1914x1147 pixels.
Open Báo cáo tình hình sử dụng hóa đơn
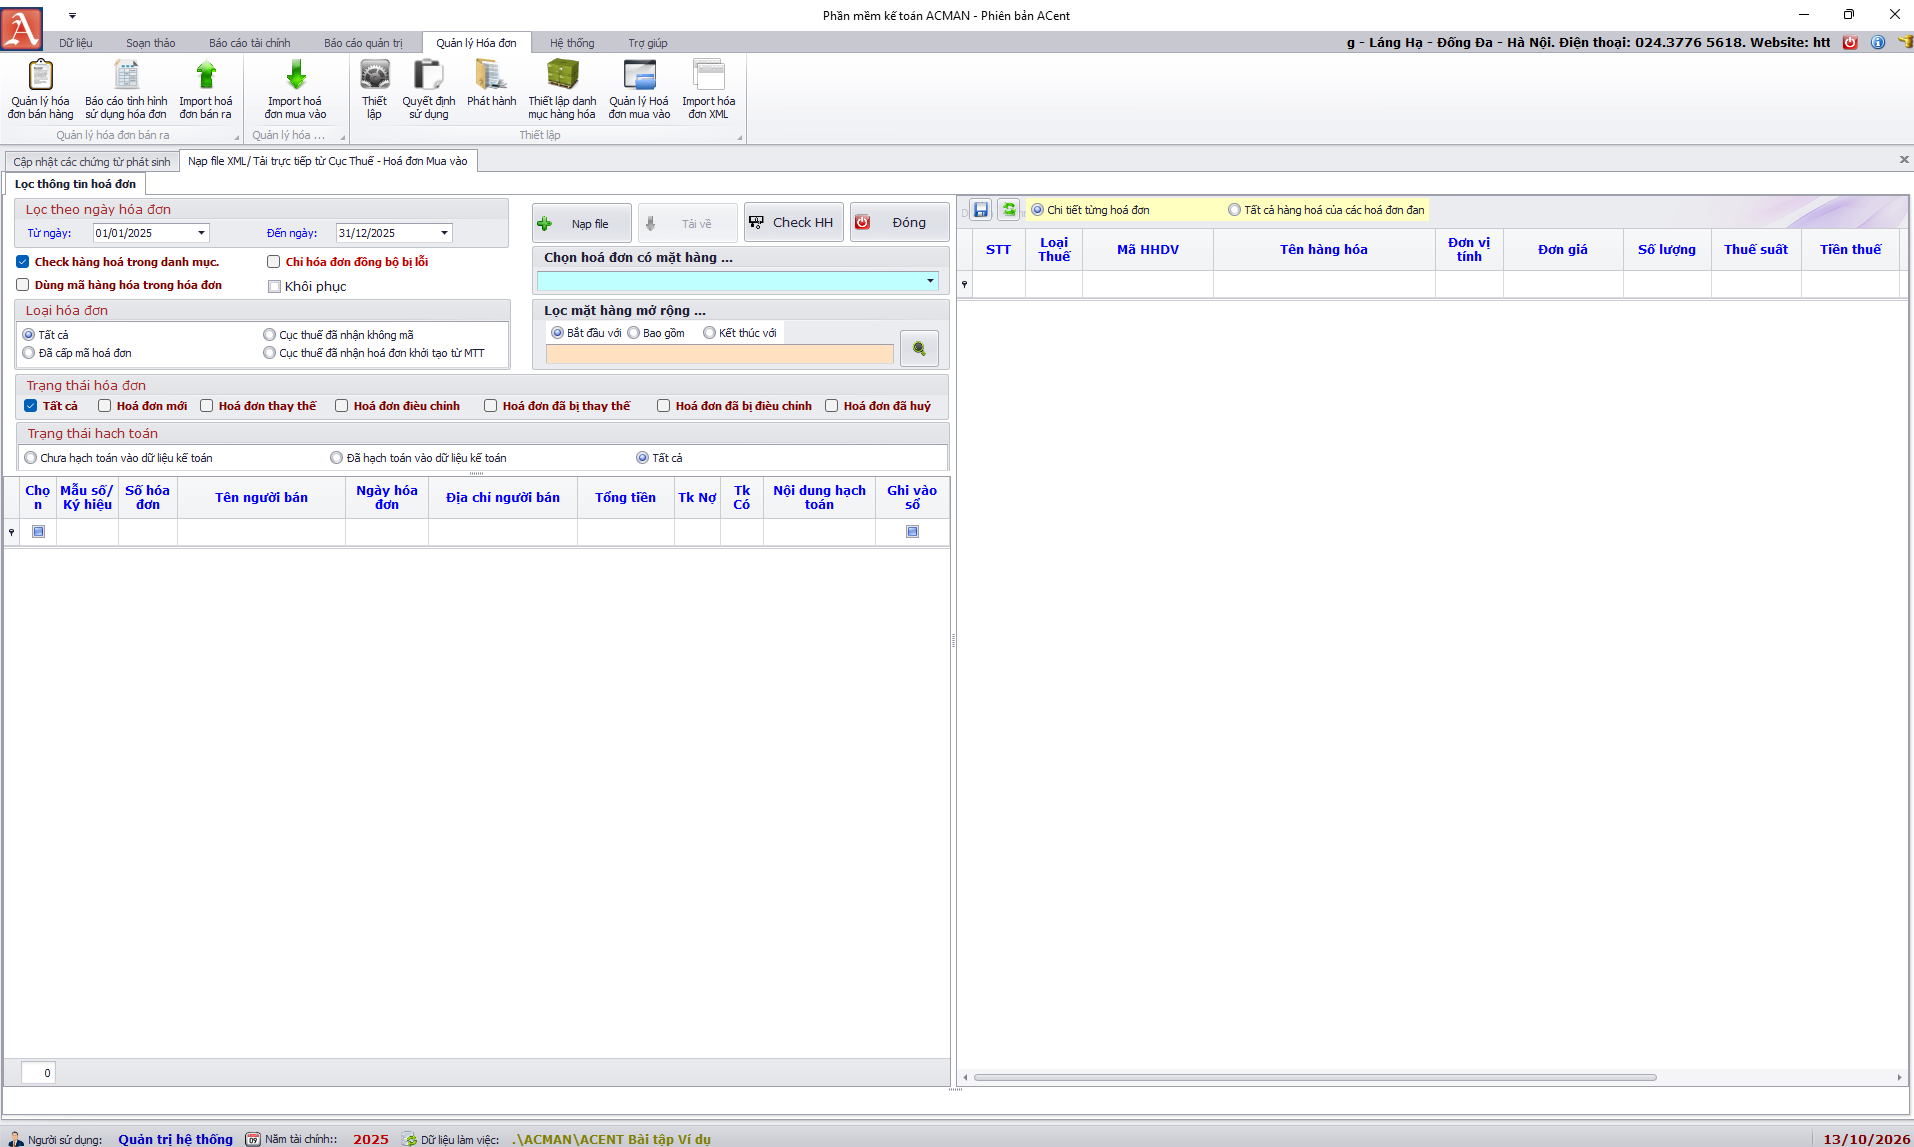point(126,89)
